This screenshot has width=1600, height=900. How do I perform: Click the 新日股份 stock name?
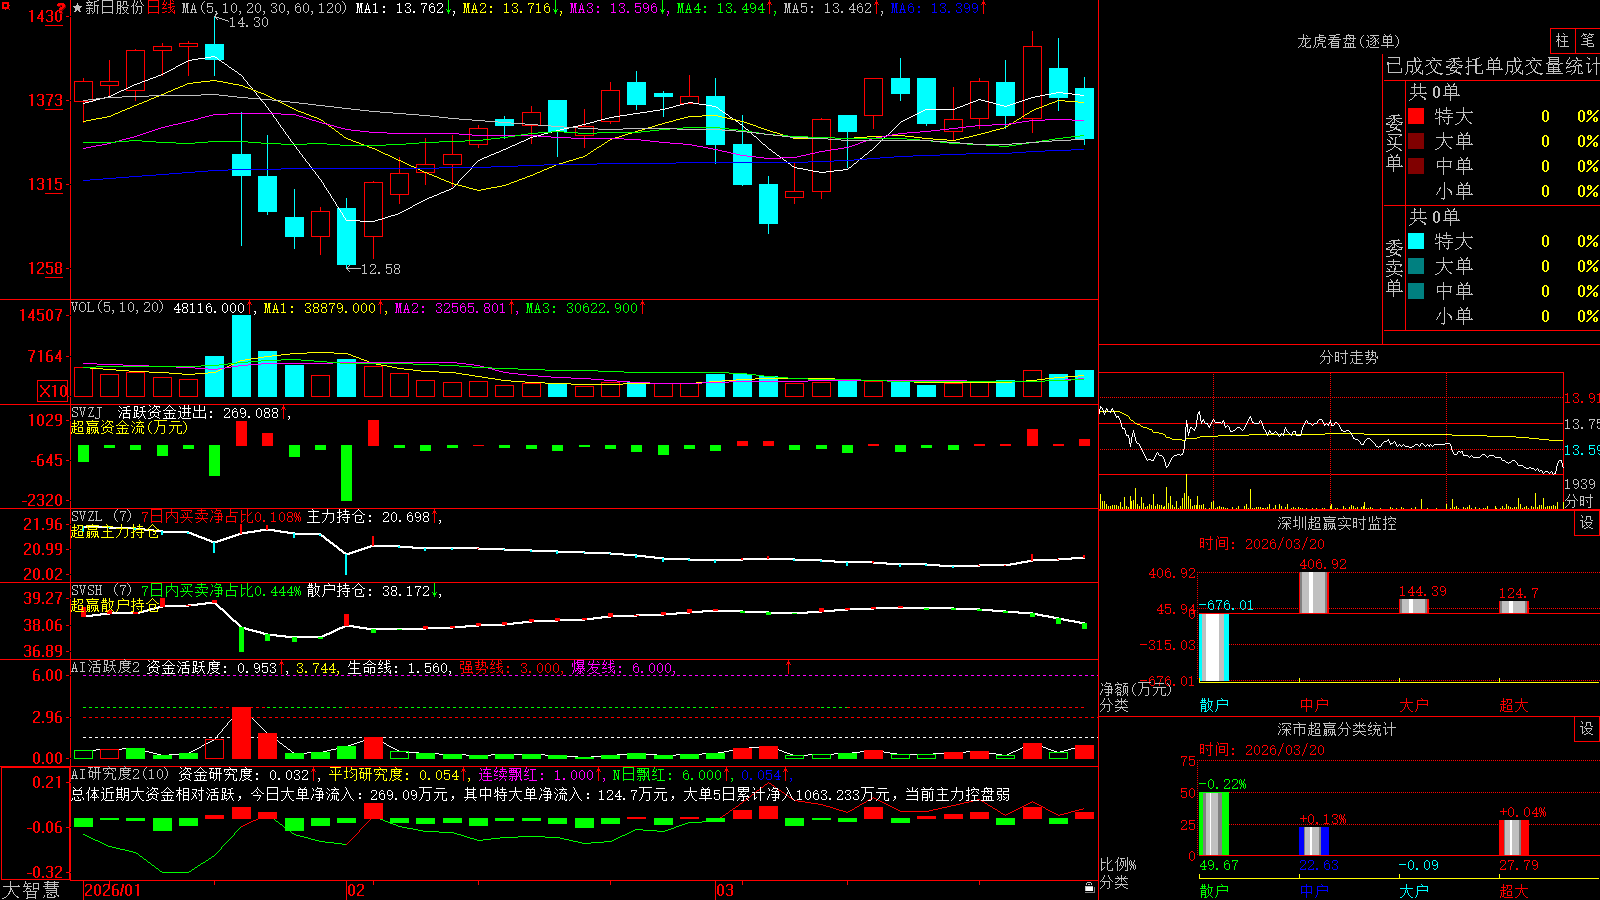[115, 8]
